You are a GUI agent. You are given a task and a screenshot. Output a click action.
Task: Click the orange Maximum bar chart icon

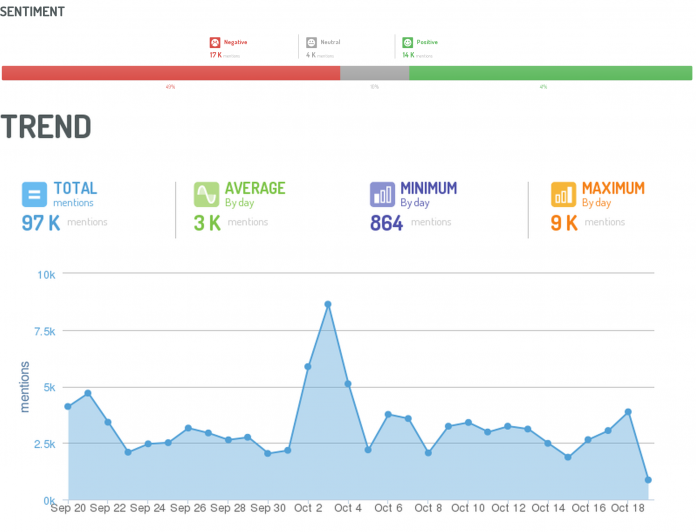point(563,194)
